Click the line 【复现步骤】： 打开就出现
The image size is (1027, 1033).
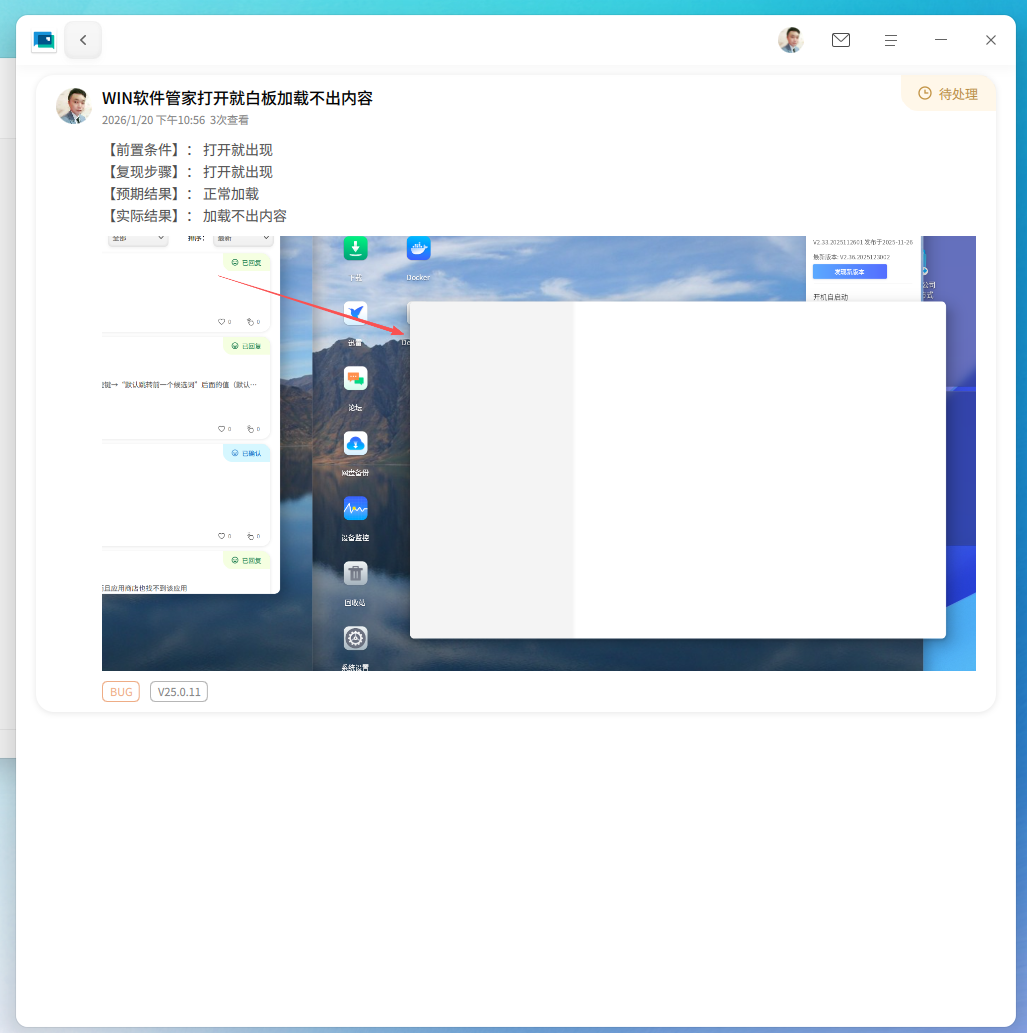[x=188, y=172]
